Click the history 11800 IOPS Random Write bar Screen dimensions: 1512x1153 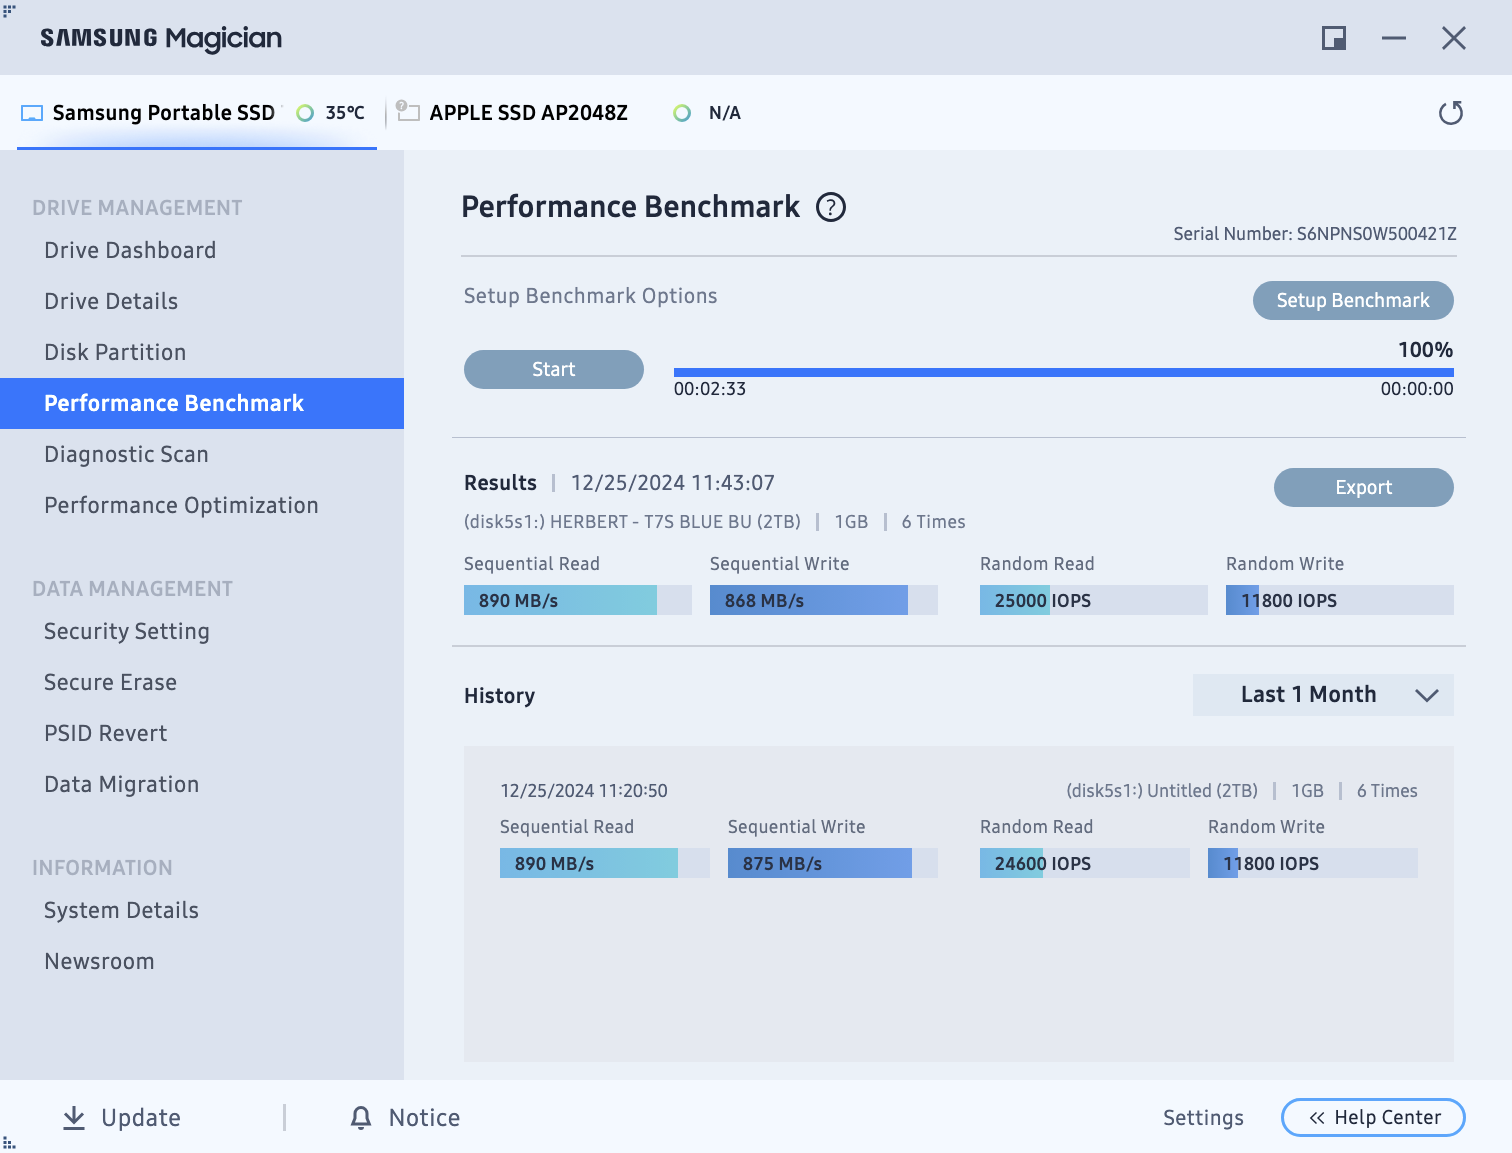1313,863
